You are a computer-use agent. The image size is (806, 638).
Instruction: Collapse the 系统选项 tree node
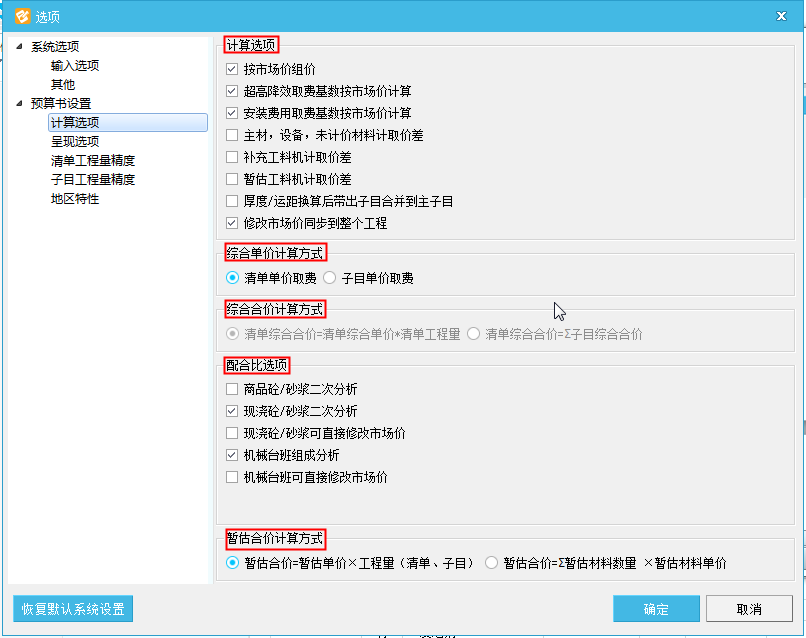[19, 47]
